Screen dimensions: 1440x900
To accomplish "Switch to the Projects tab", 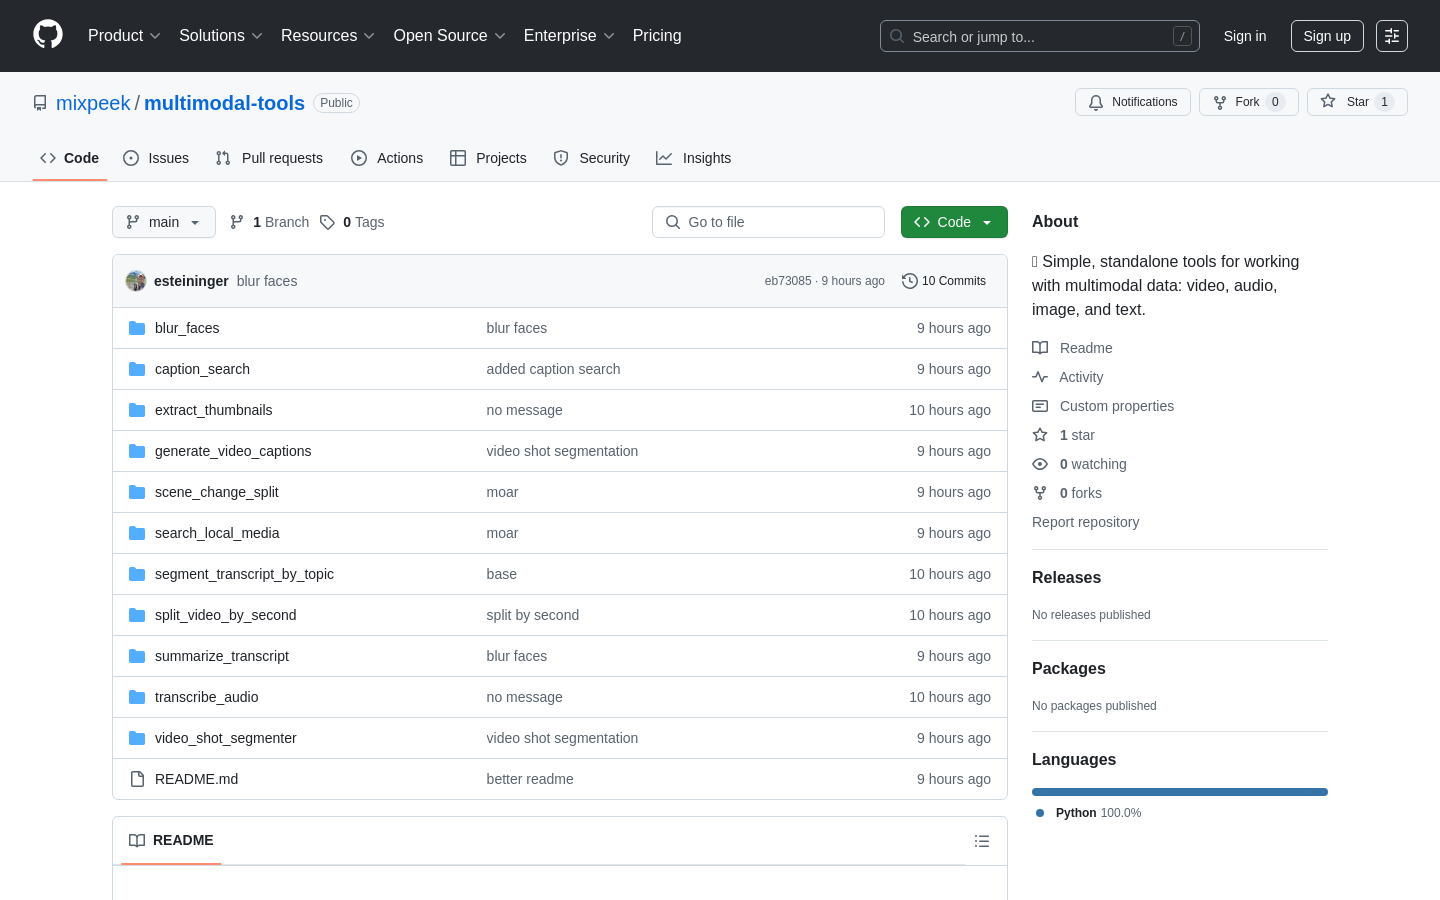I will 488,158.
